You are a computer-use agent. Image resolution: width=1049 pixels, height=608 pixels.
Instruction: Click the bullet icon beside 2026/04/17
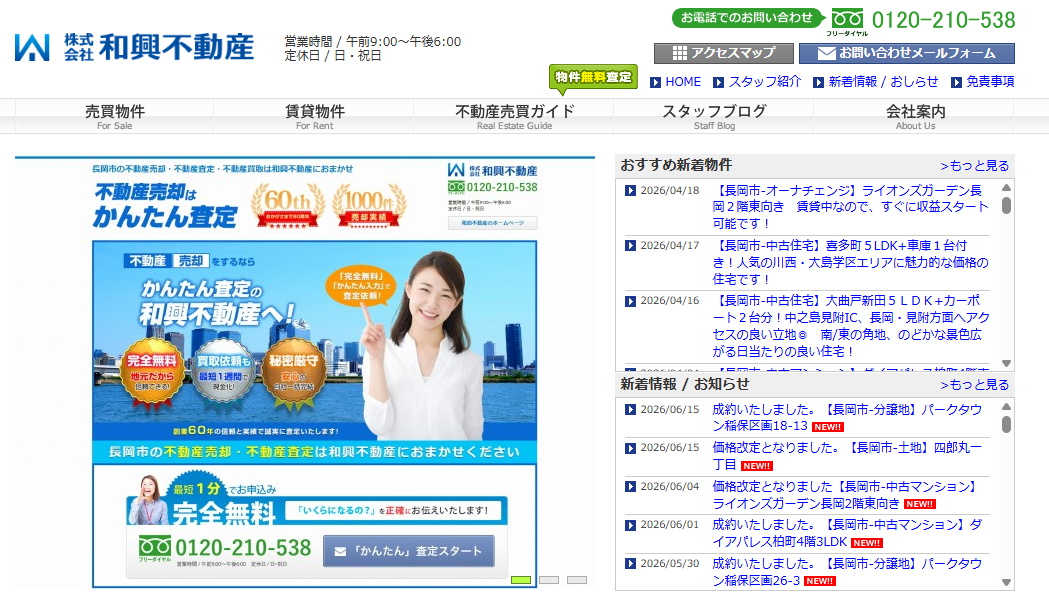(630, 245)
